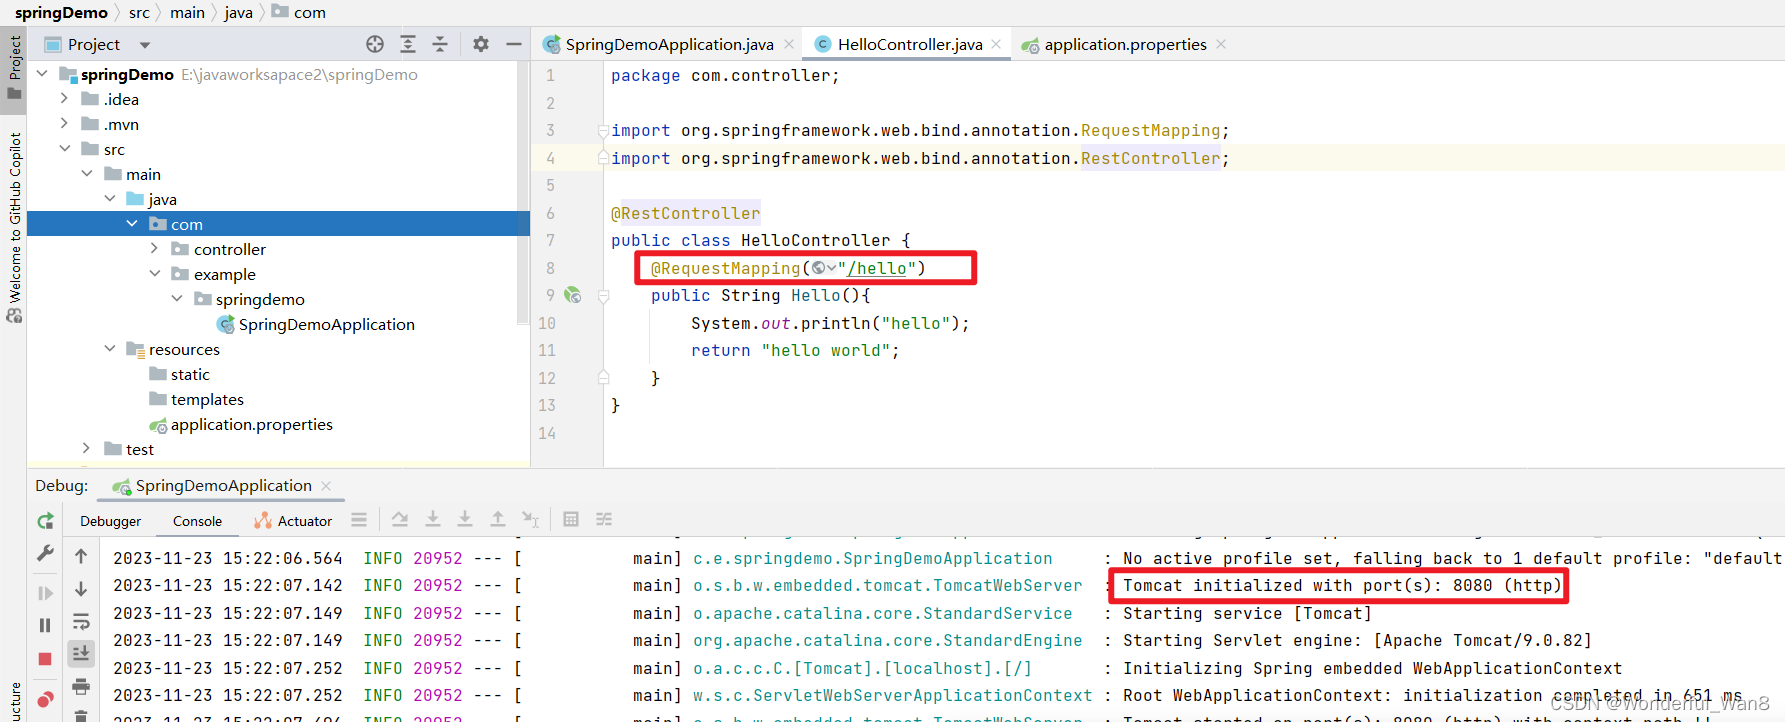Image resolution: width=1785 pixels, height=722 pixels.
Task: Toggle scroll to end of console
Action: tap(81, 653)
